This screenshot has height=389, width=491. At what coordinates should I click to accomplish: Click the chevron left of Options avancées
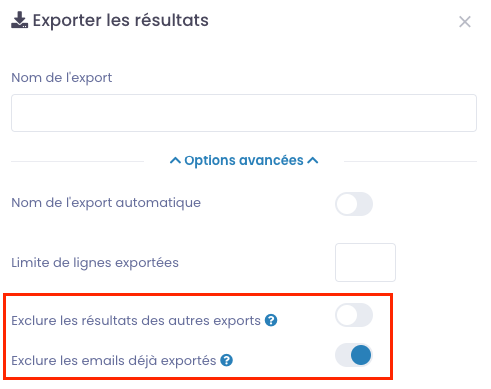point(175,161)
